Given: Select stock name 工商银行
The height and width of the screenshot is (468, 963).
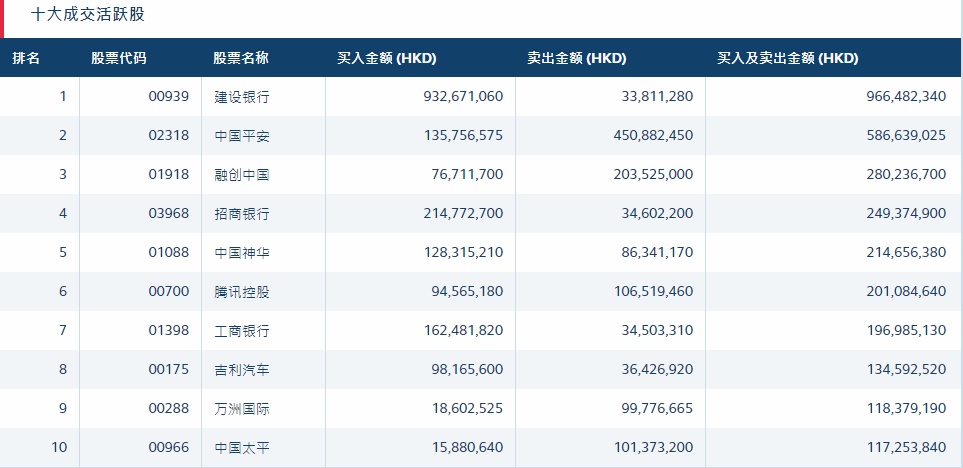Looking at the screenshot, I should pyautogui.click(x=242, y=331).
